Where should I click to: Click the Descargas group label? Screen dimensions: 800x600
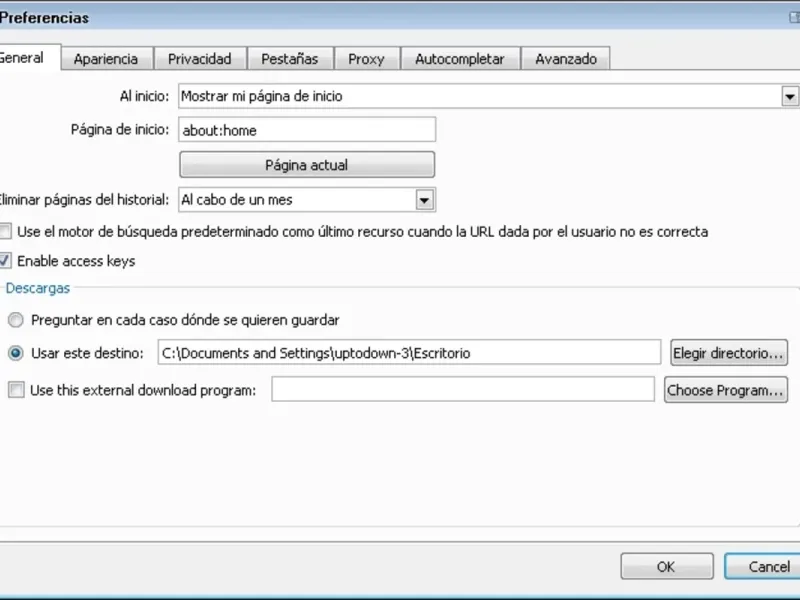[38, 288]
